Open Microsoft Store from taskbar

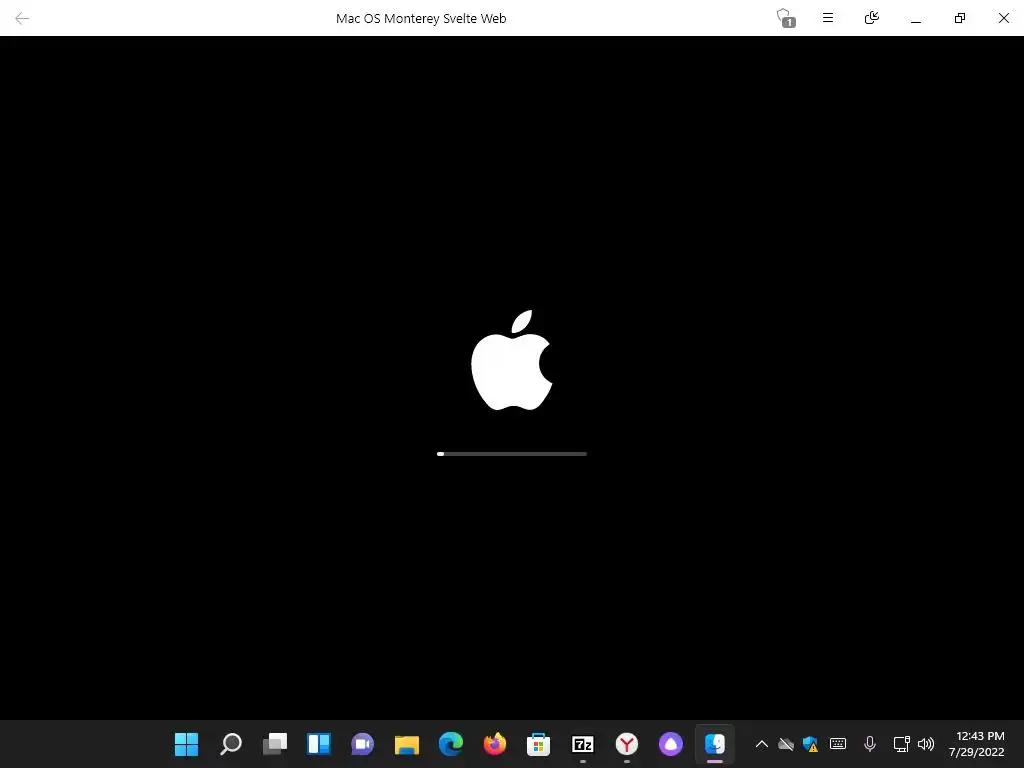[x=538, y=744]
